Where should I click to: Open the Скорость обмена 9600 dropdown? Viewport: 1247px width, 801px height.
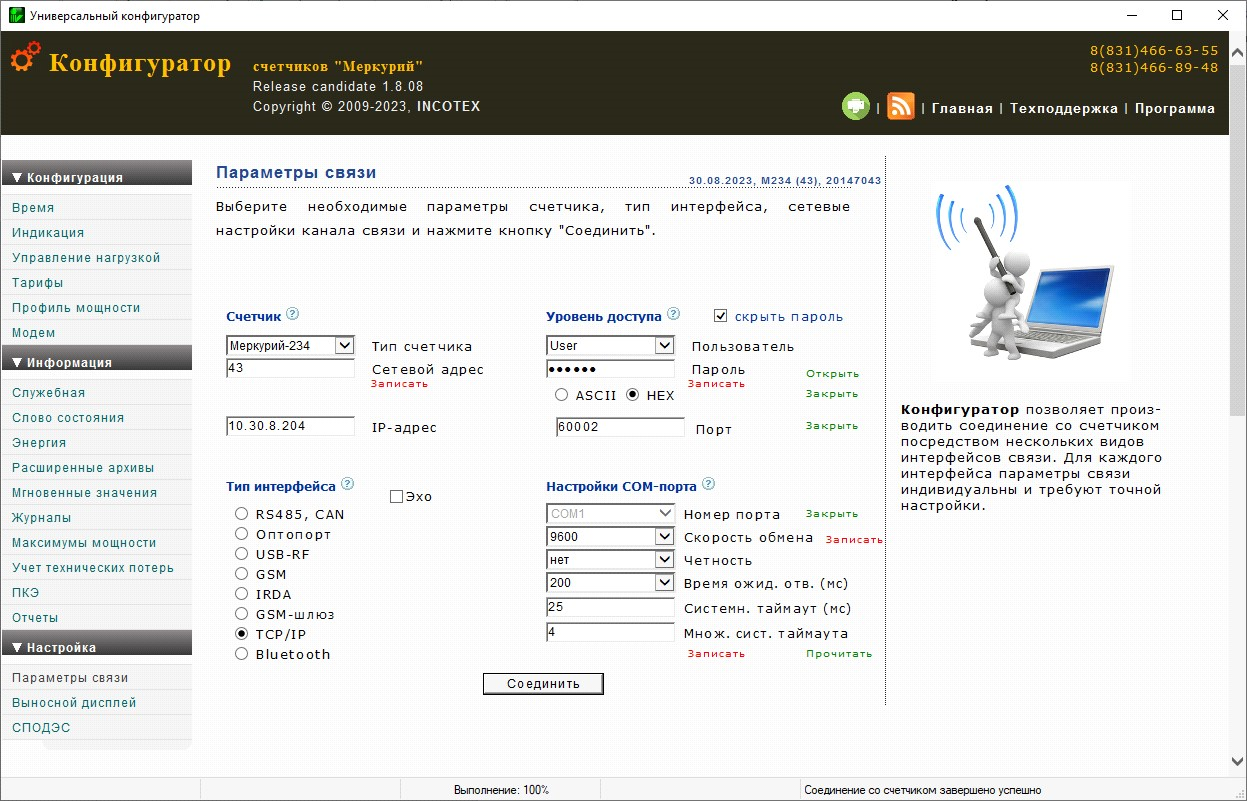(x=664, y=537)
